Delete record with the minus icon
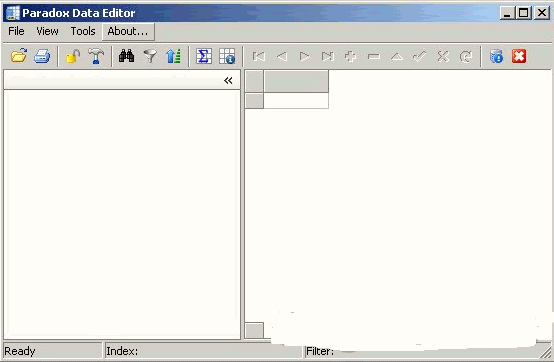This screenshot has width=554, height=362. 374,56
